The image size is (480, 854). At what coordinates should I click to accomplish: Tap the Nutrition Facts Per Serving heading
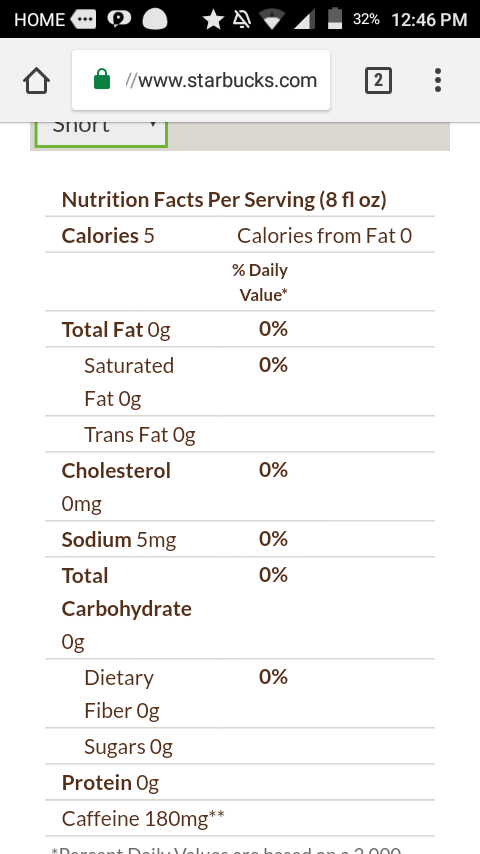[224, 200]
